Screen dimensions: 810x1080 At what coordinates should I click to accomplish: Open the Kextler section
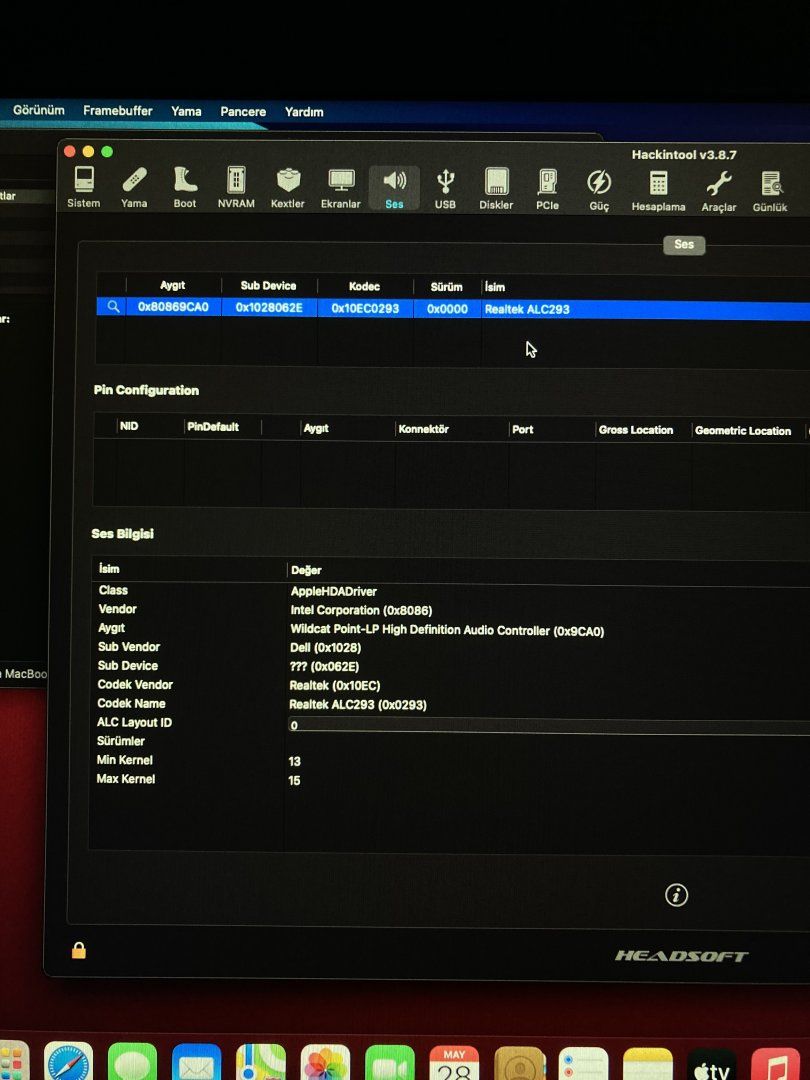[288, 188]
